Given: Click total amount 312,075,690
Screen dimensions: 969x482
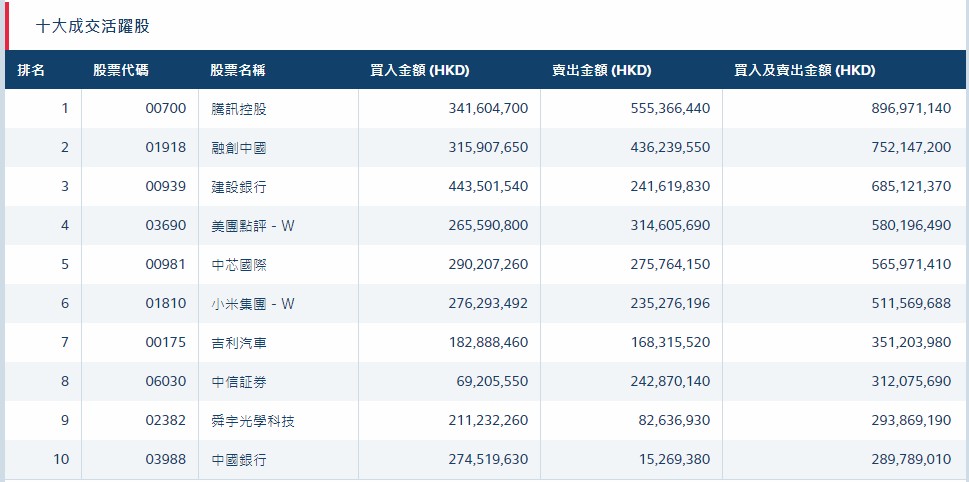Looking at the screenshot, I should click(x=912, y=381).
